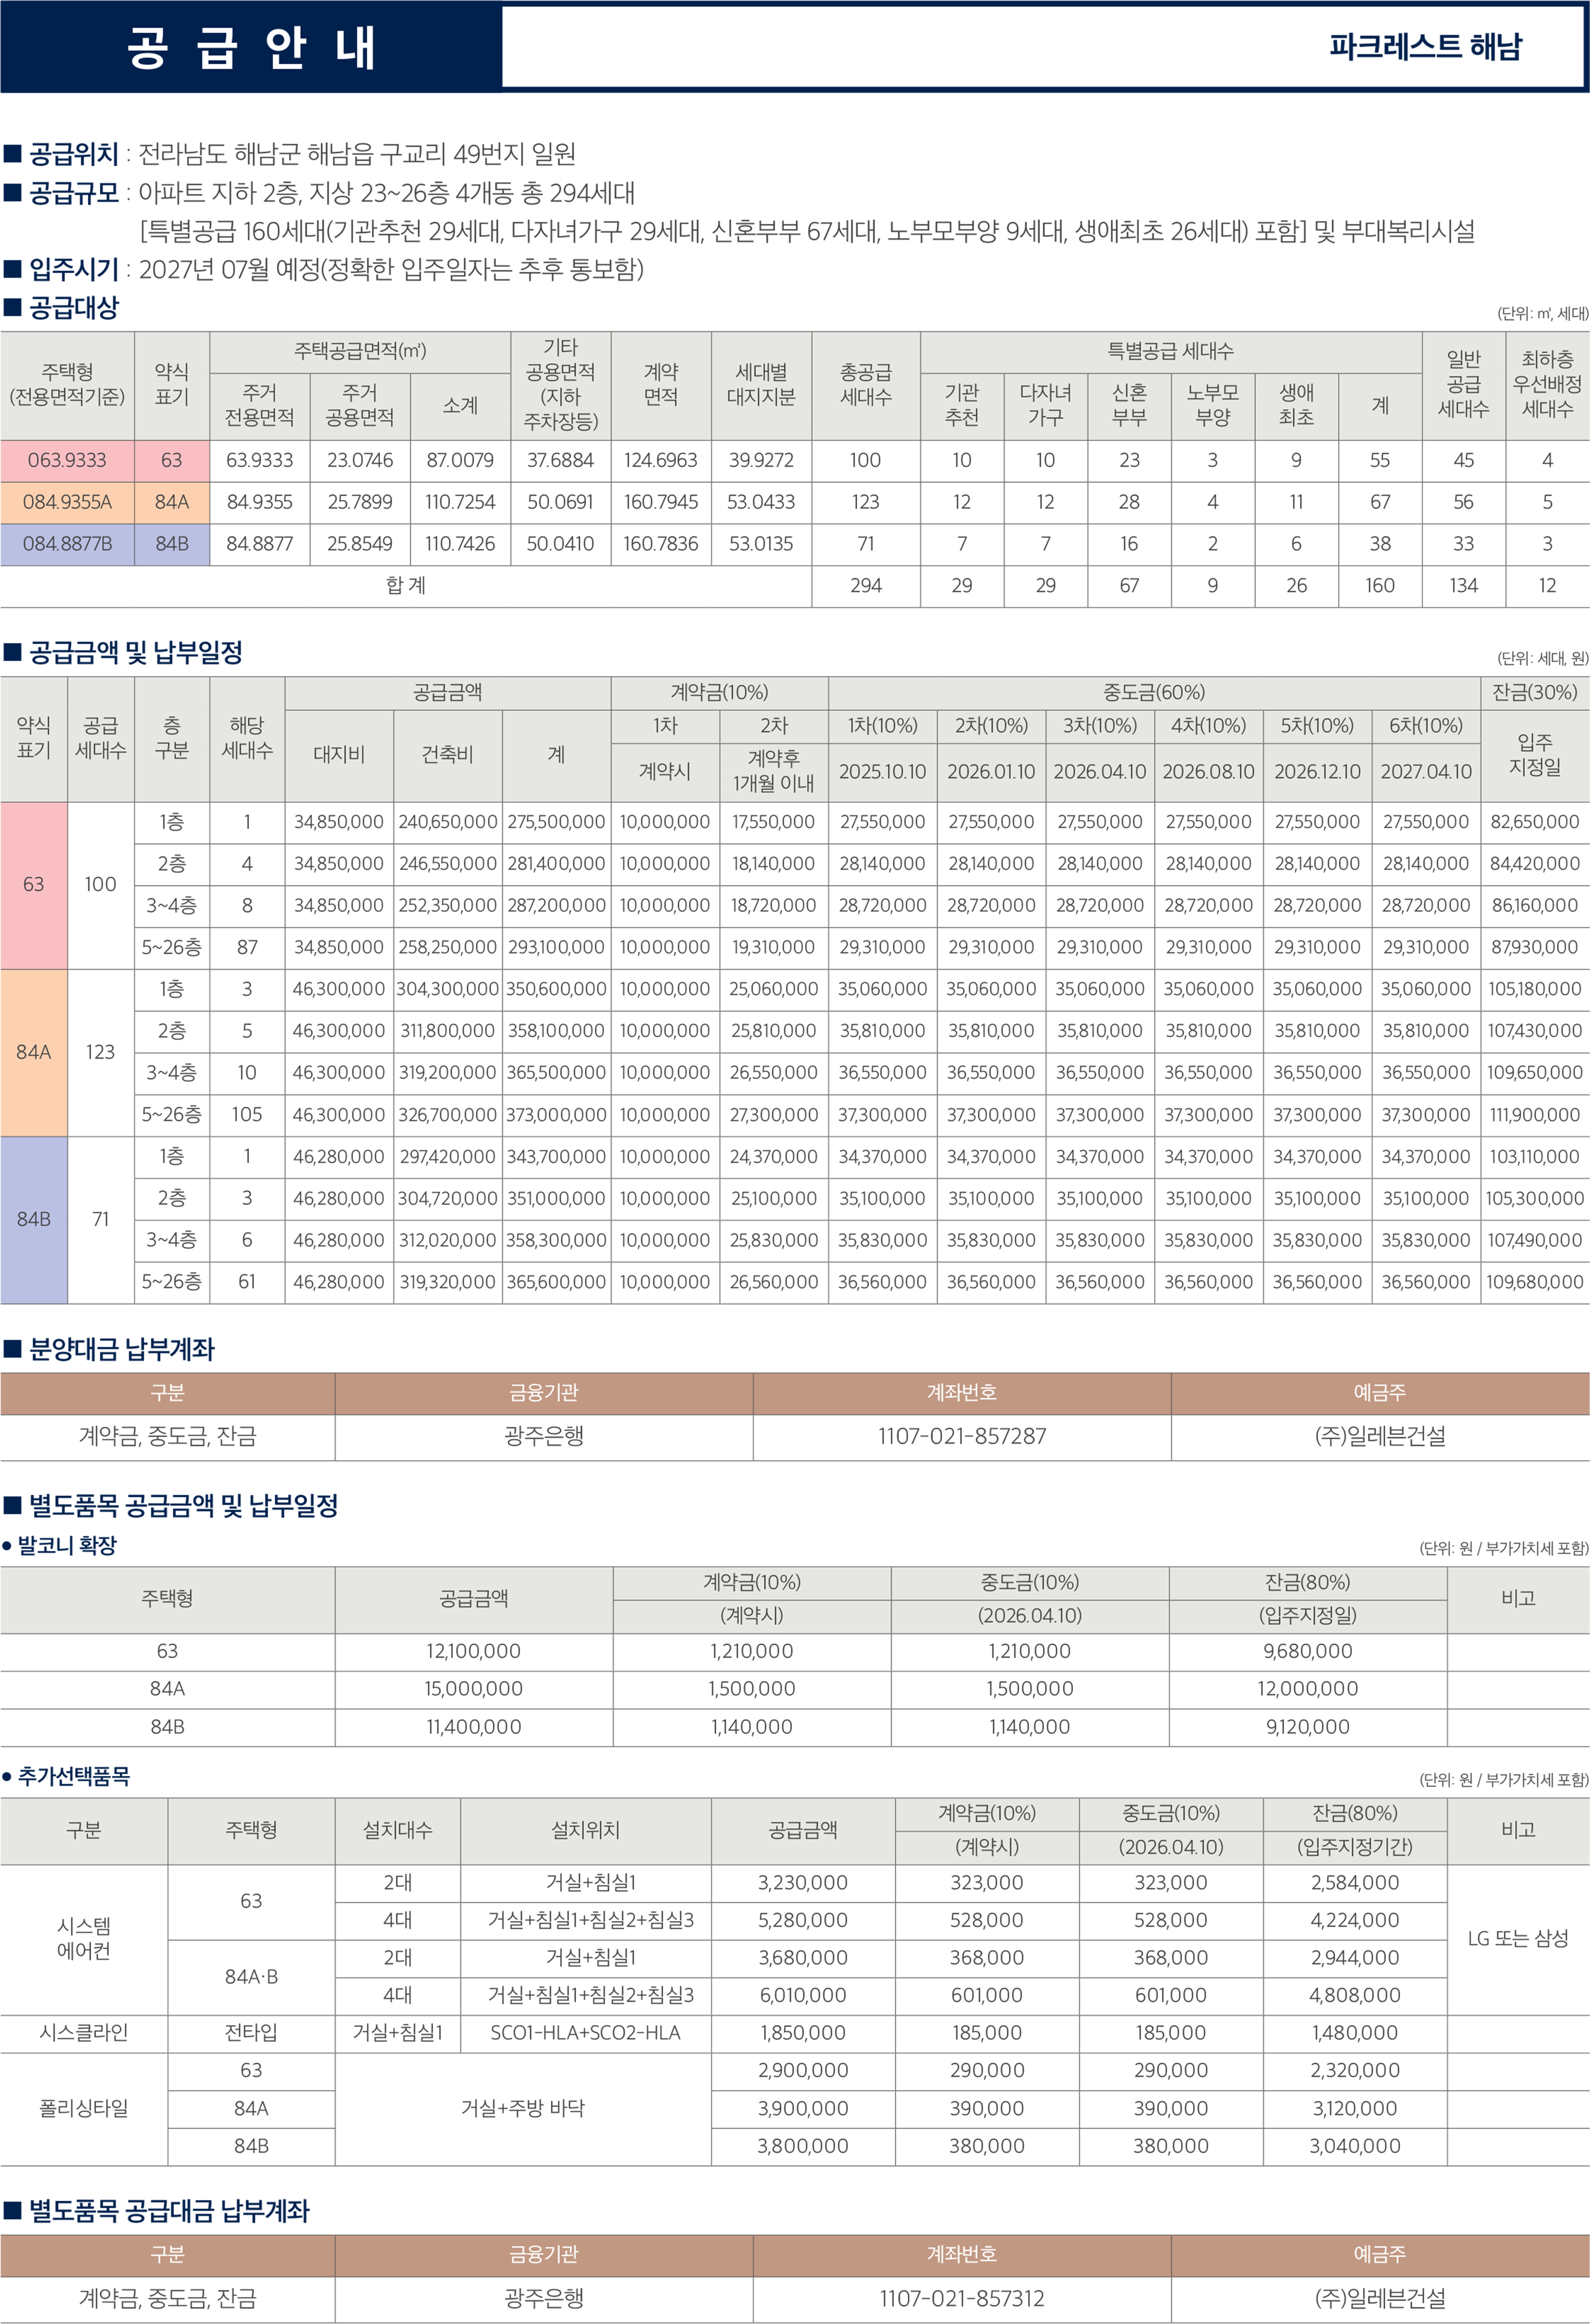Click the 공급위치 heading label
This screenshot has width=1590, height=2324.
tap(73, 154)
